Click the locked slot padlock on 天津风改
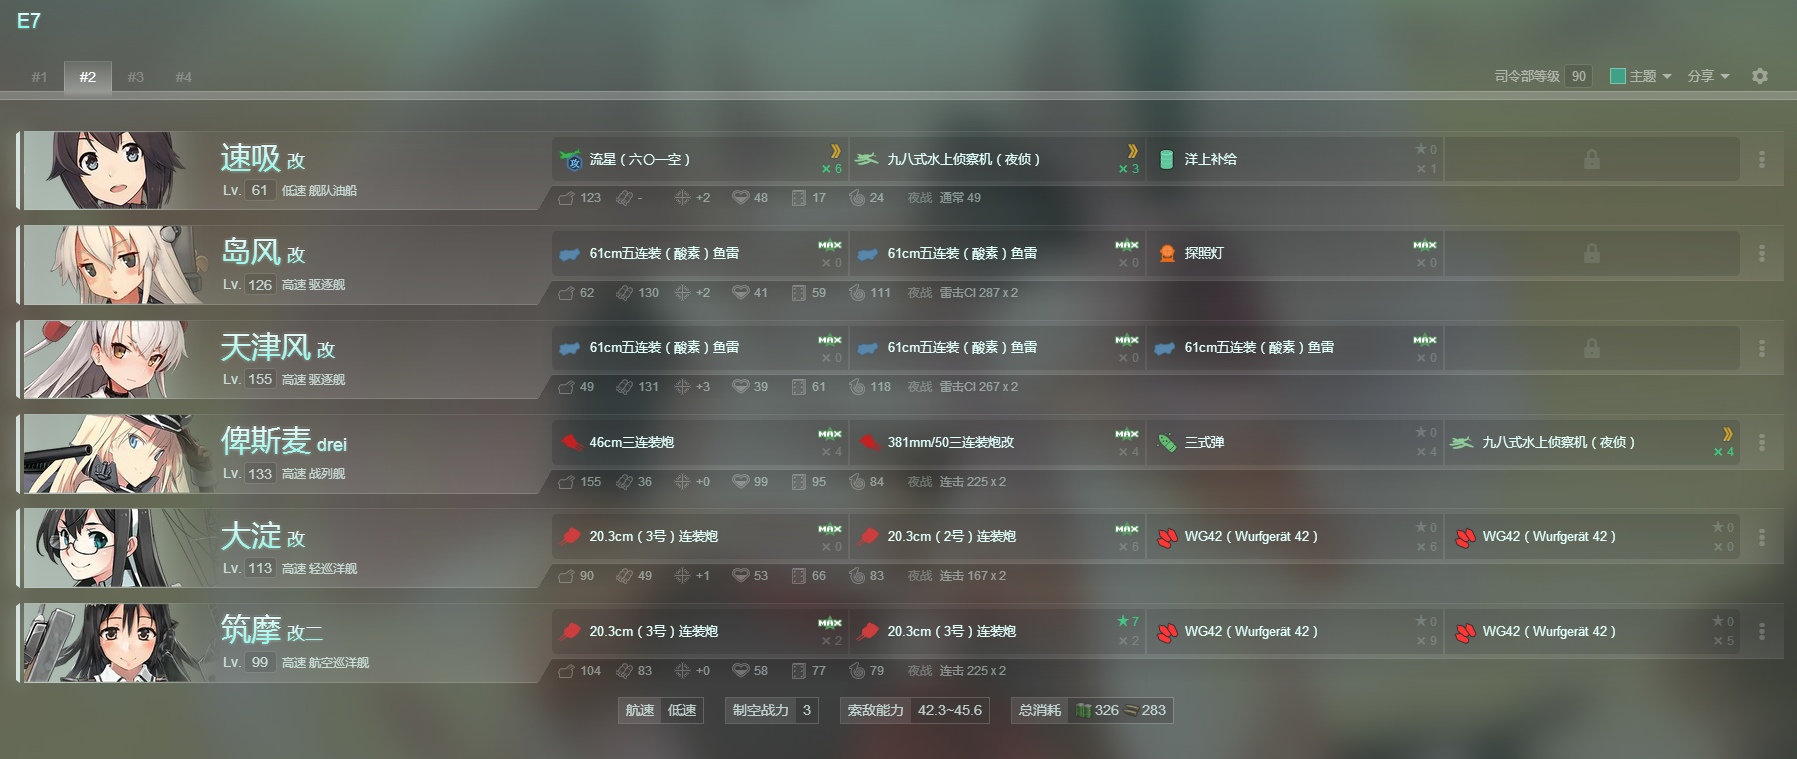The width and height of the screenshot is (1797, 759). [1592, 348]
